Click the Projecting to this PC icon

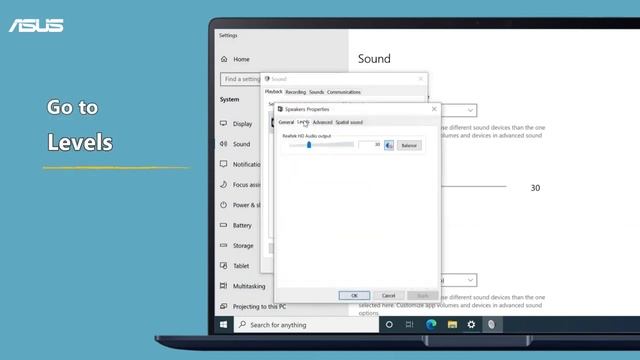[x=223, y=306]
